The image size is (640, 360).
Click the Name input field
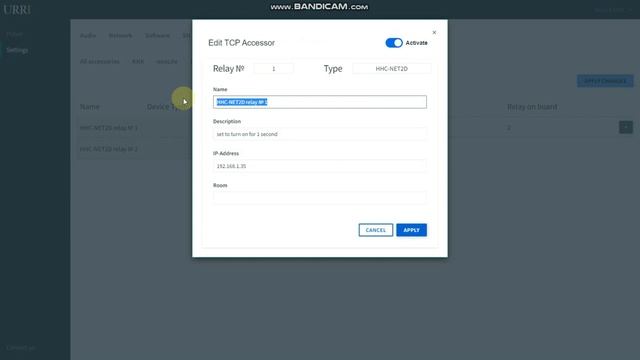pyautogui.click(x=320, y=102)
